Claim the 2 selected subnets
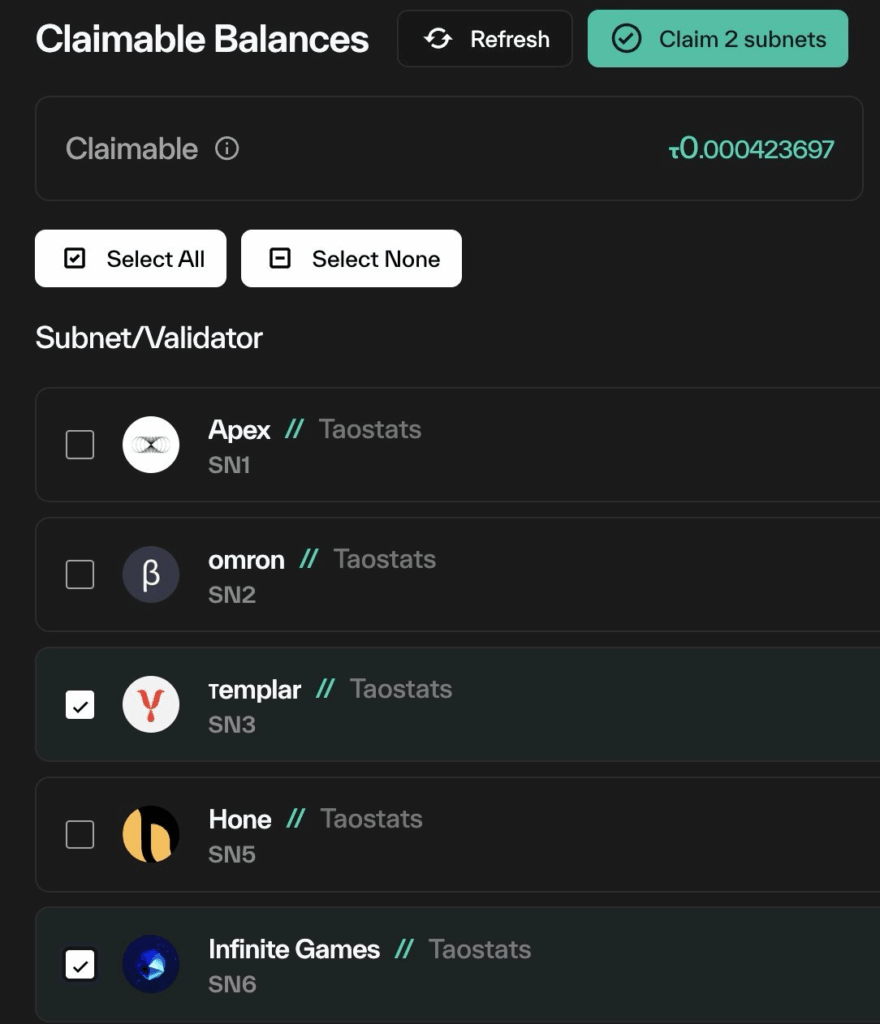The image size is (880, 1024). point(718,39)
